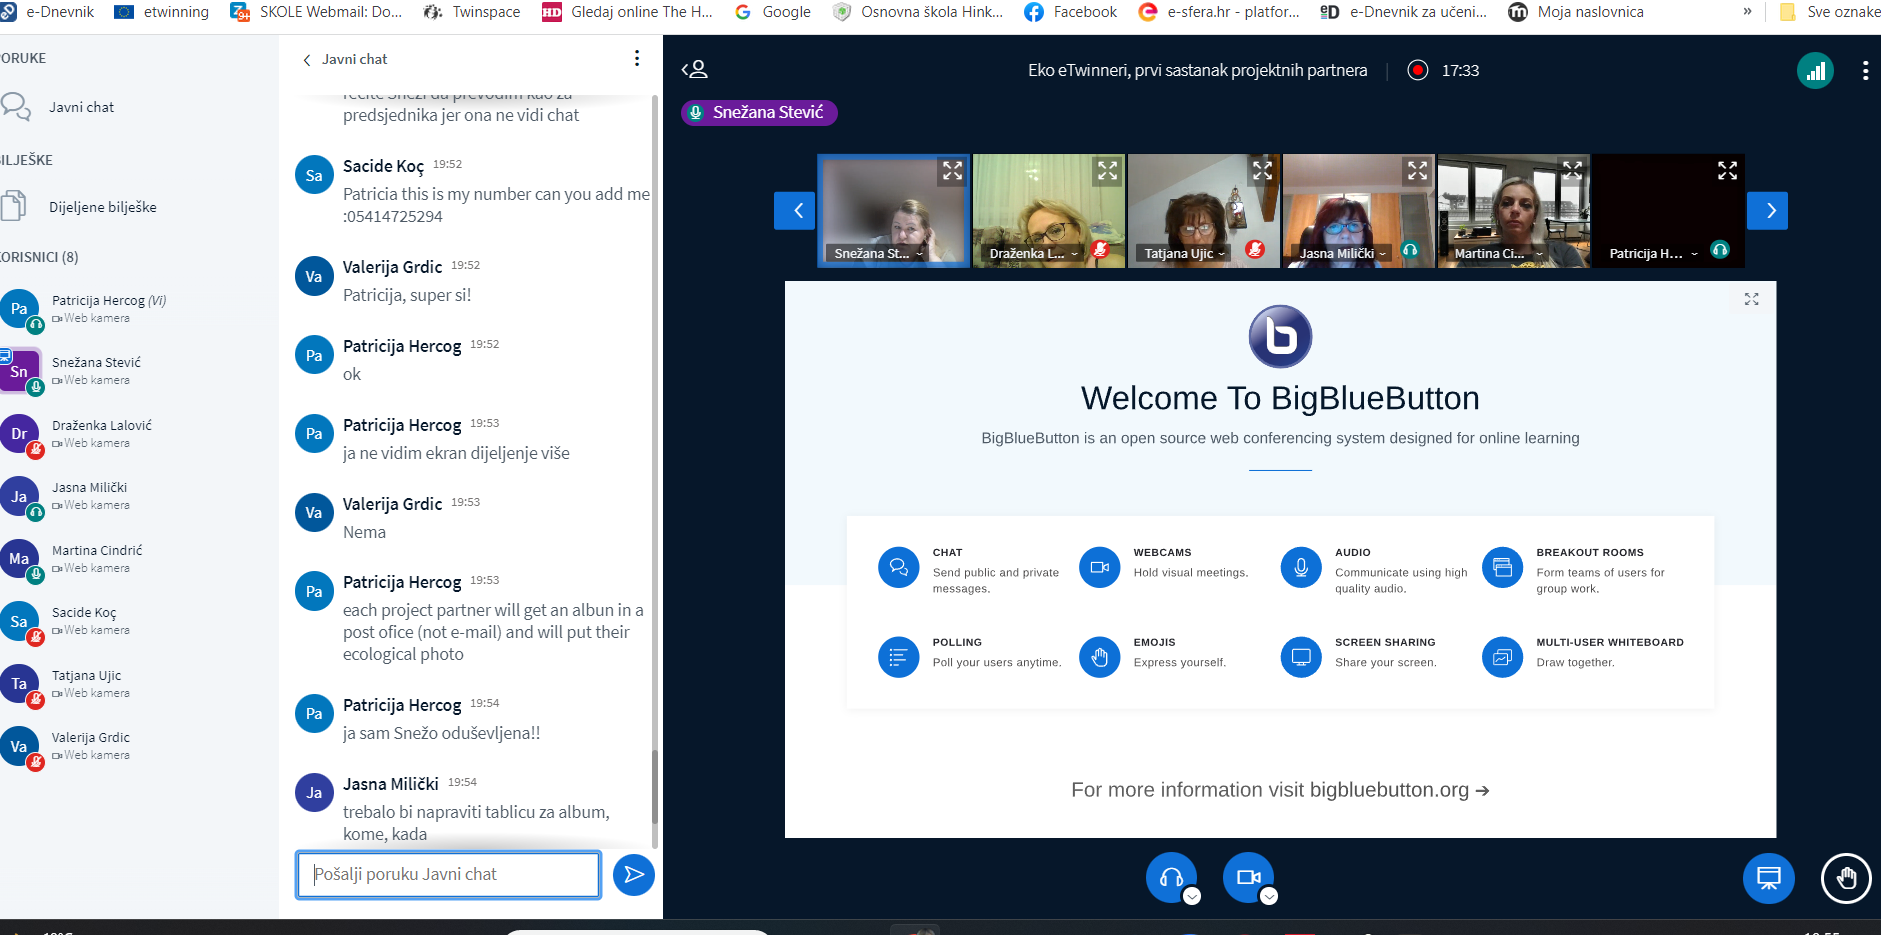Send the chat message
The height and width of the screenshot is (935, 1881).
click(x=633, y=875)
